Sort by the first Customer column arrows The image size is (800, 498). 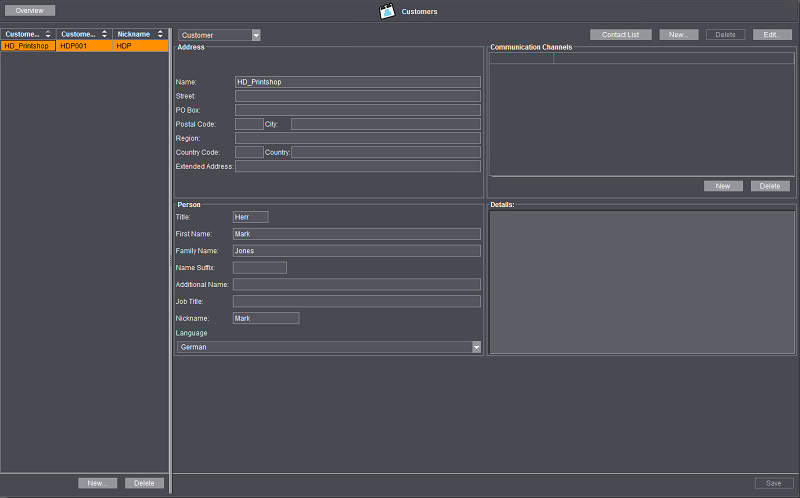coord(48,34)
